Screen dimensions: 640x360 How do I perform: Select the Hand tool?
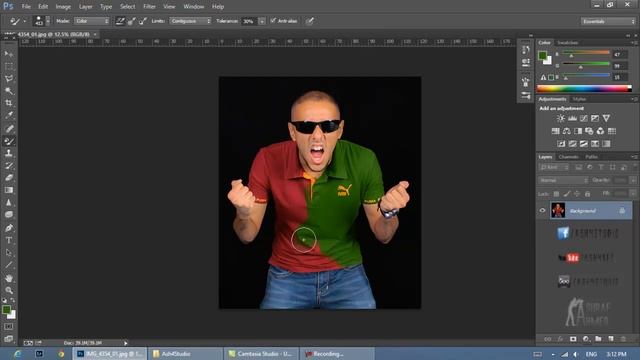pyautogui.click(x=9, y=278)
